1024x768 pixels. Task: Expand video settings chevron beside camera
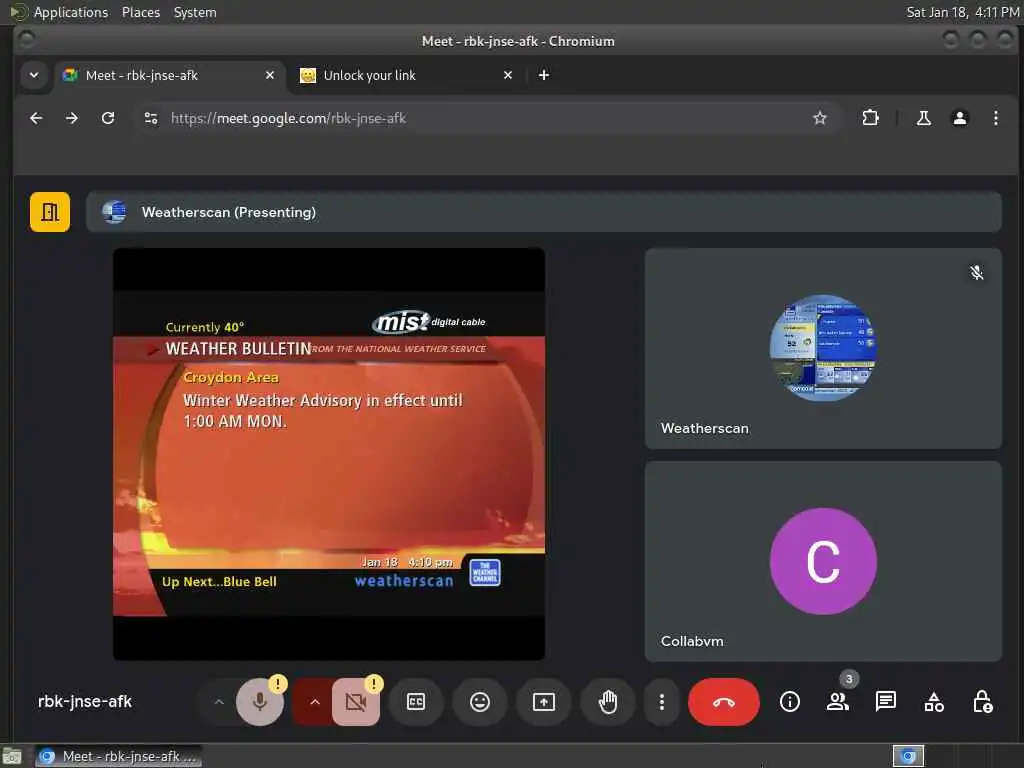pyautogui.click(x=315, y=702)
